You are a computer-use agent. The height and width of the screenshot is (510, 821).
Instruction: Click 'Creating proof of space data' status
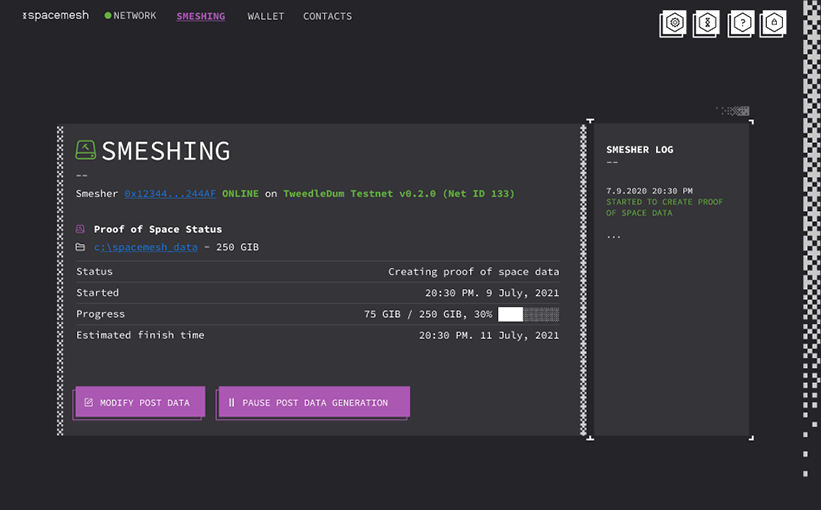(x=473, y=271)
